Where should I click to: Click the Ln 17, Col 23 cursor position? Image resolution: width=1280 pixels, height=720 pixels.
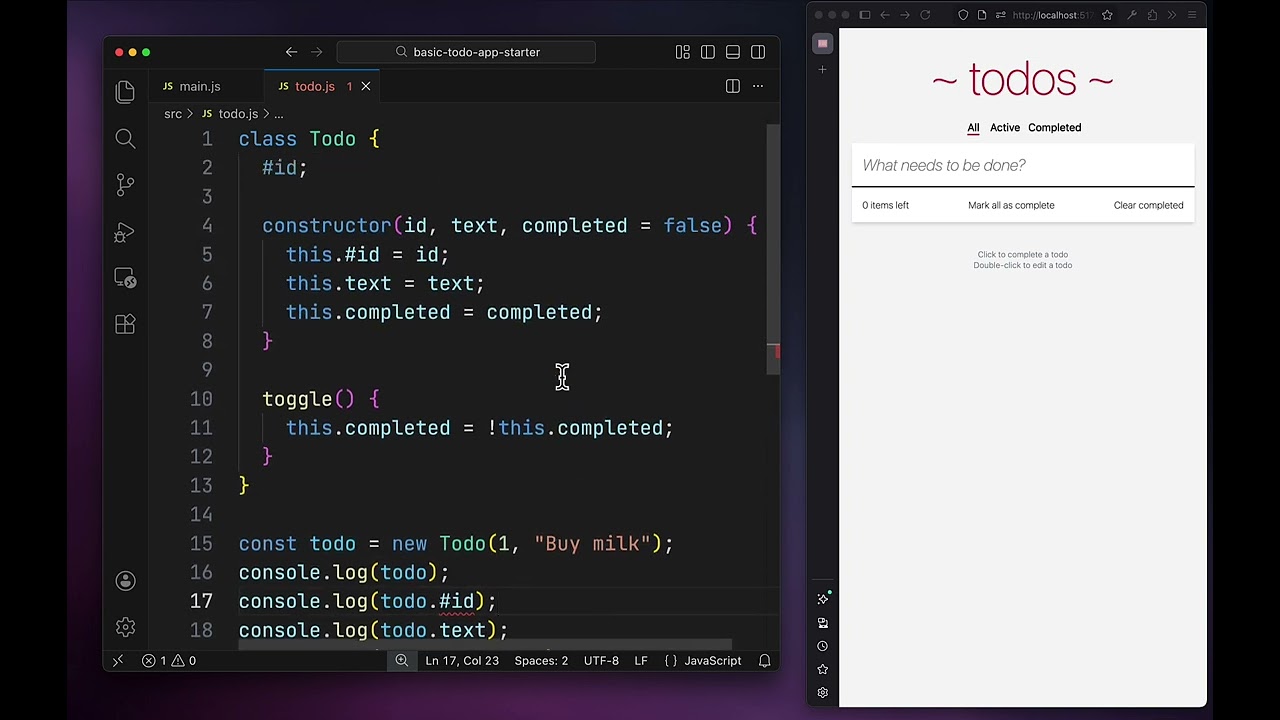point(462,660)
